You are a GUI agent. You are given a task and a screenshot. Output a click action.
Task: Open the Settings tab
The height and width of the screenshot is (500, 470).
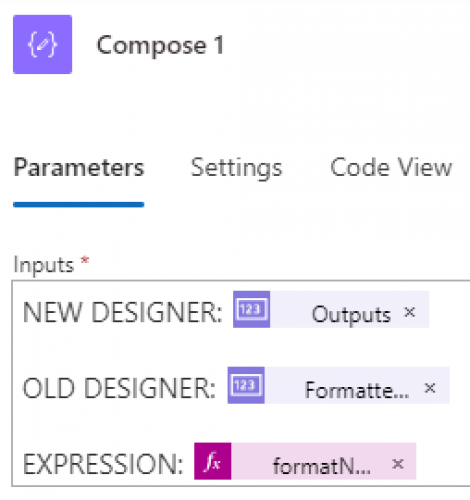pos(236,168)
